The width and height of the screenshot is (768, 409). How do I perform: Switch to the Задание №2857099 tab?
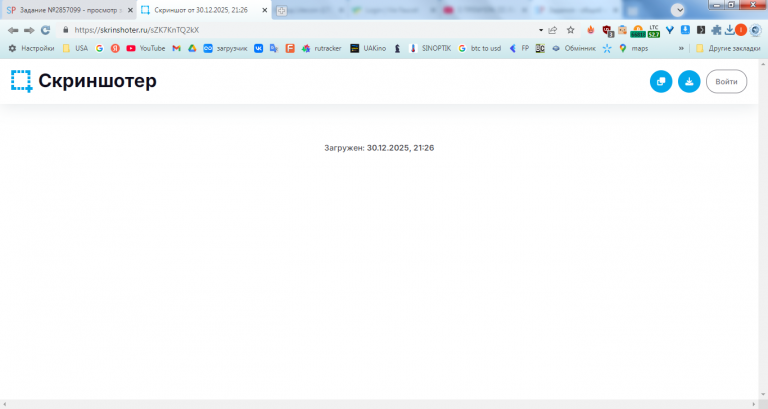point(69,10)
